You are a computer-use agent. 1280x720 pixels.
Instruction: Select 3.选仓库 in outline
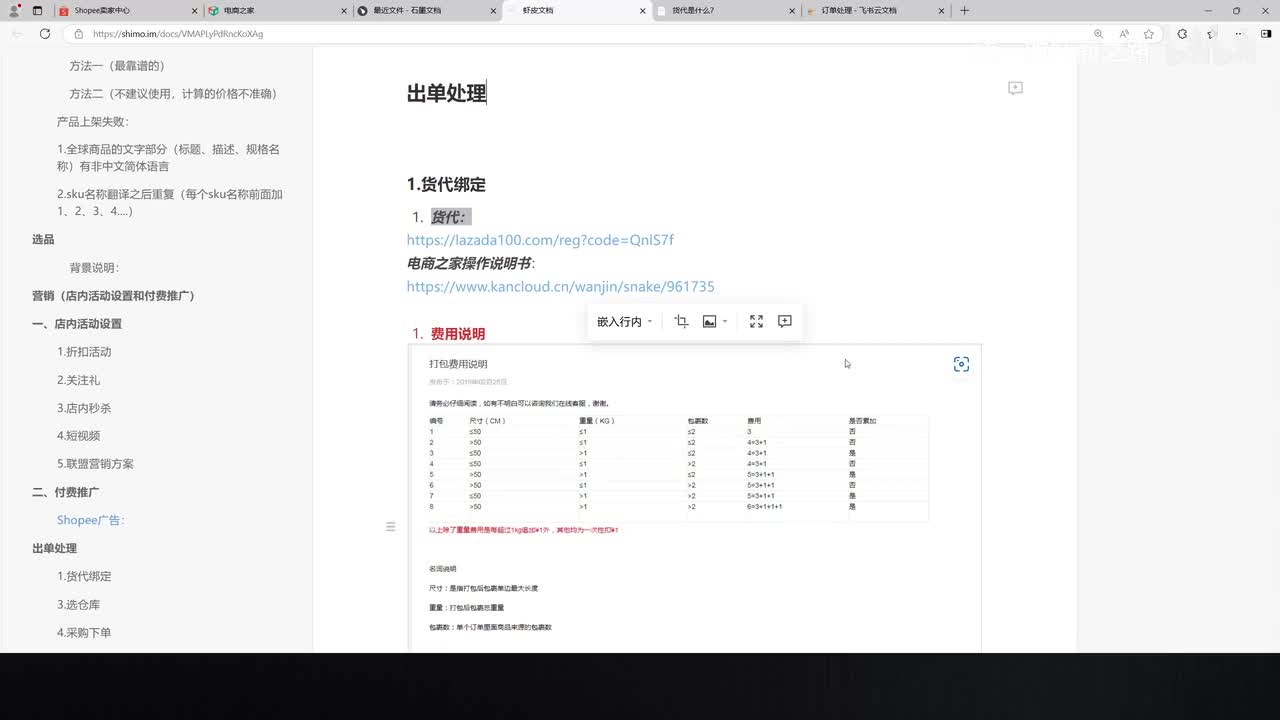78,605
